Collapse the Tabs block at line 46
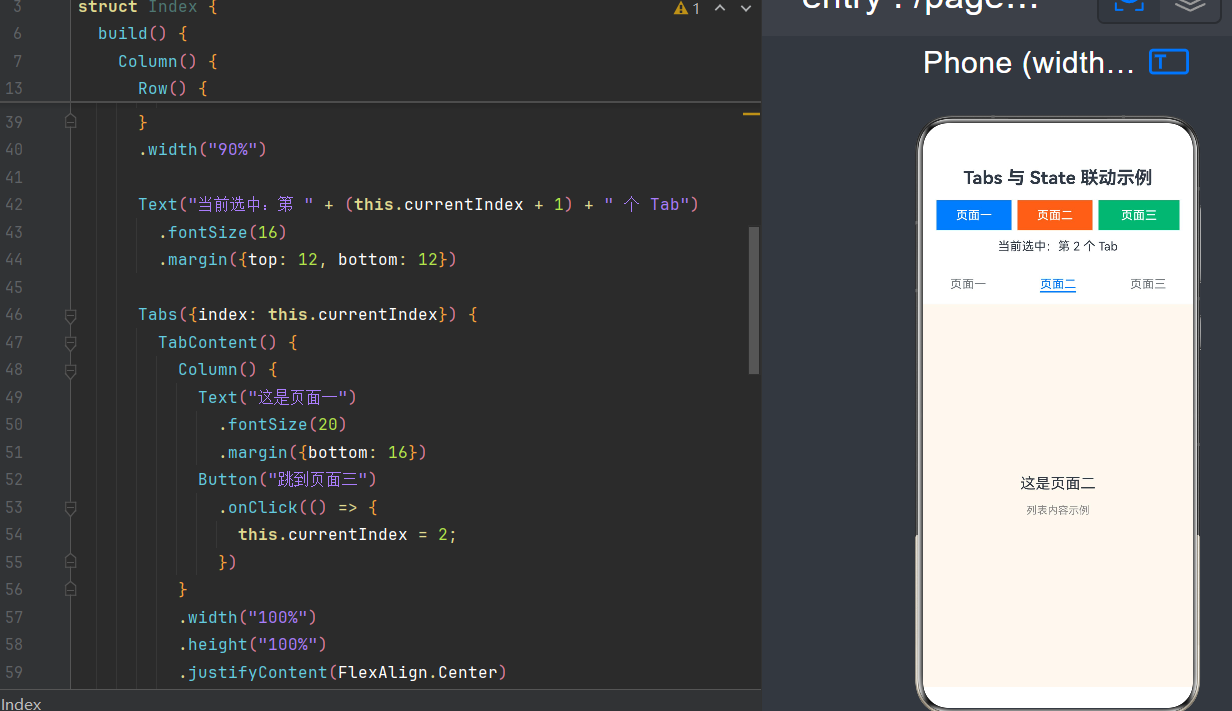The width and height of the screenshot is (1232, 711). [70, 315]
